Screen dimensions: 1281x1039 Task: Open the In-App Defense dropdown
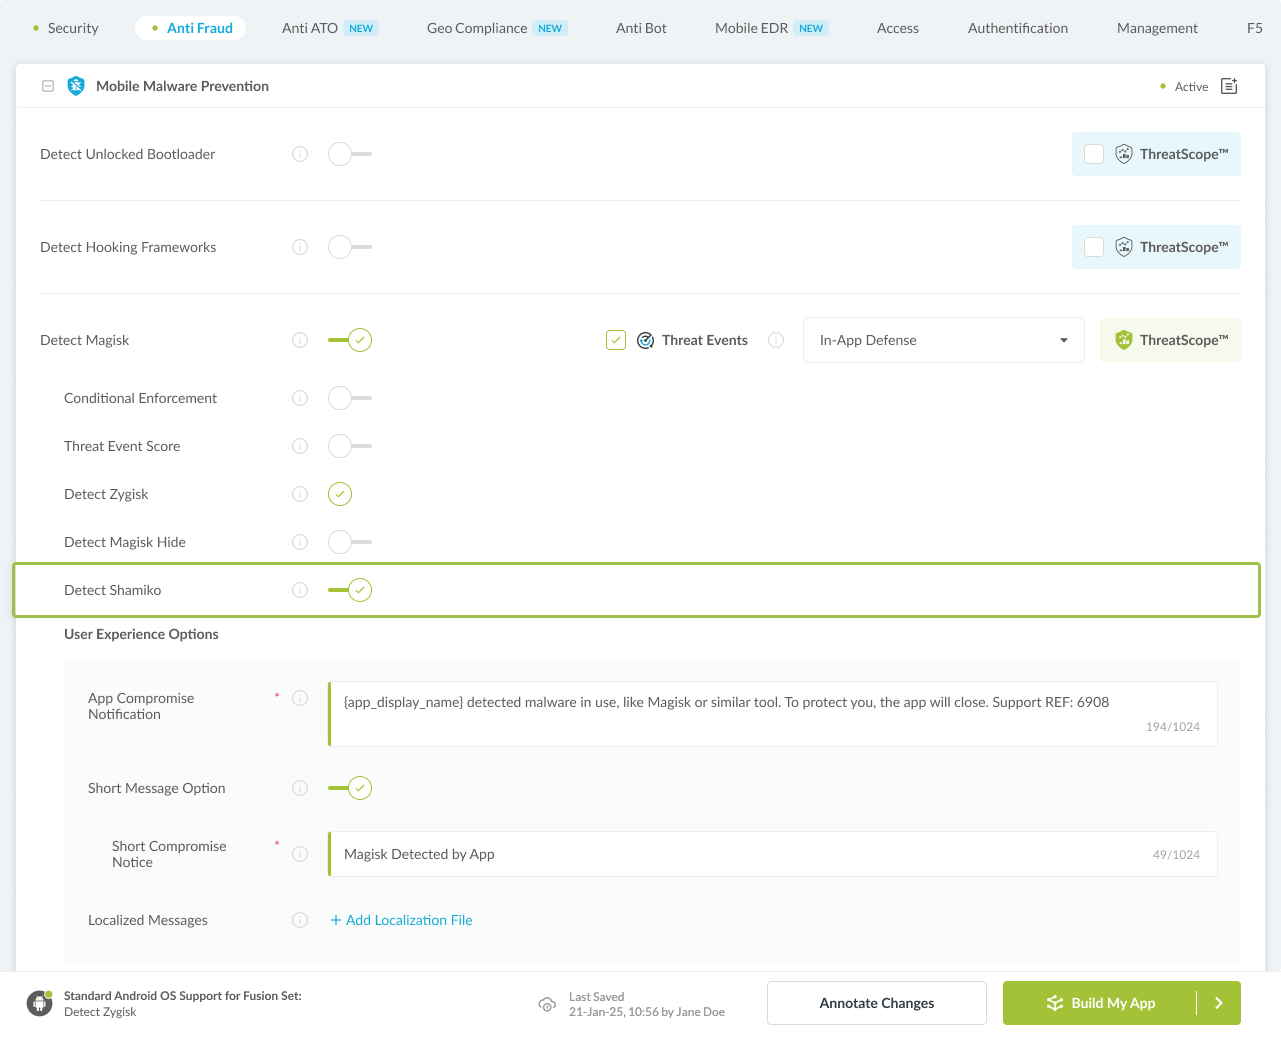click(x=943, y=340)
